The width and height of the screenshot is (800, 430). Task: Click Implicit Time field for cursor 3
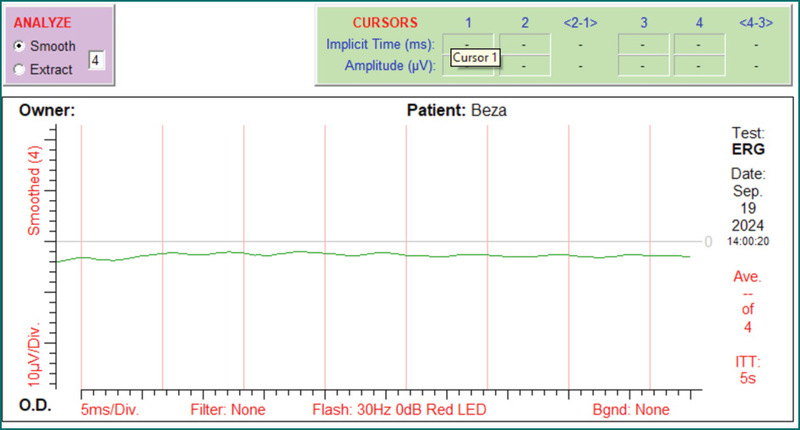click(x=644, y=44)
